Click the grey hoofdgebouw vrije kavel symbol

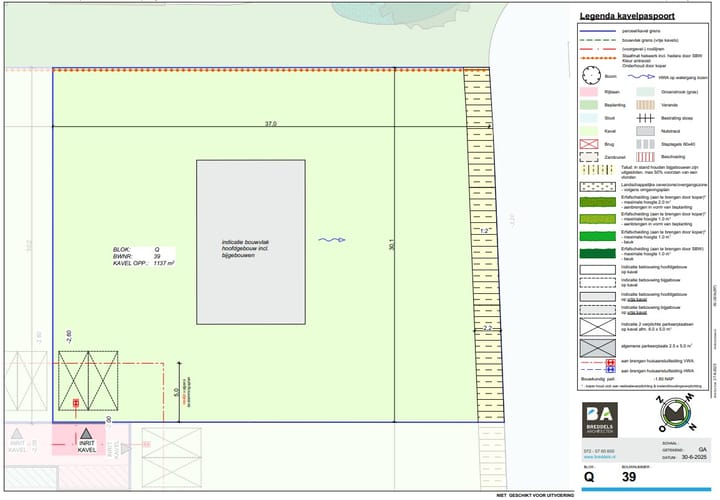pos(597,297)
